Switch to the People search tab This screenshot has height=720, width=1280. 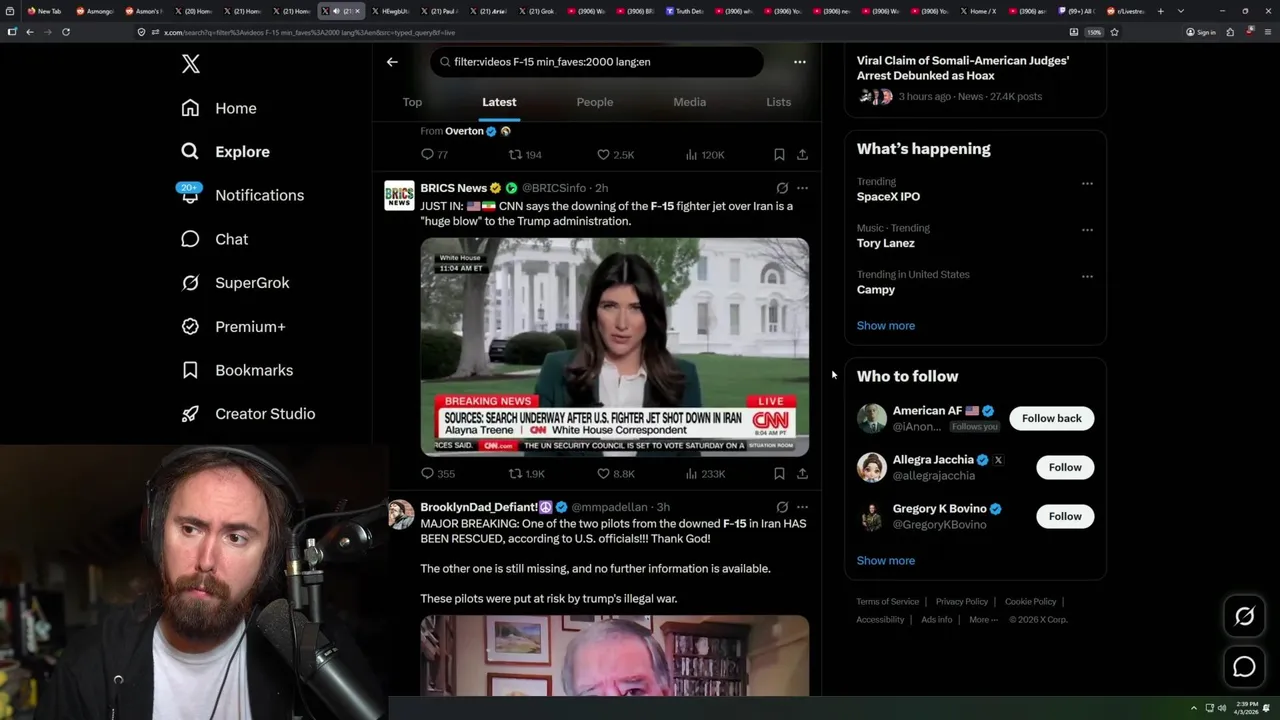point(595,102)
